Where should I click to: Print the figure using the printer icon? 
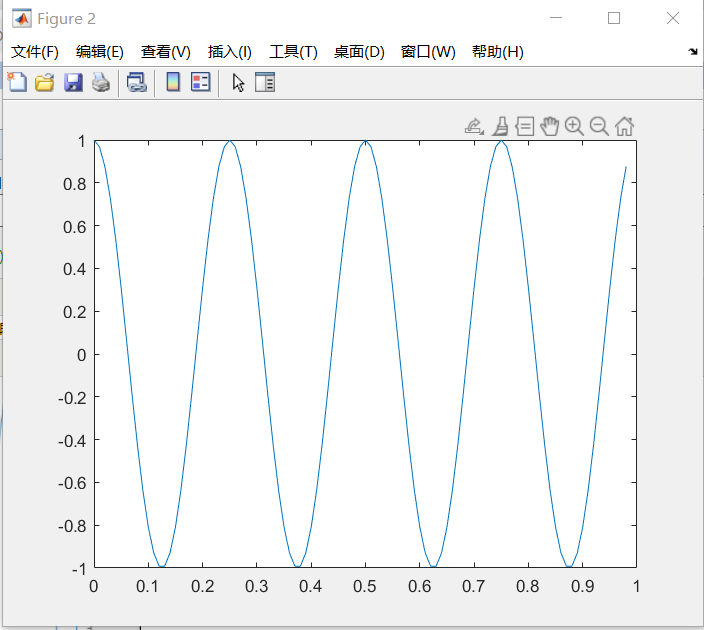[101, 83]
